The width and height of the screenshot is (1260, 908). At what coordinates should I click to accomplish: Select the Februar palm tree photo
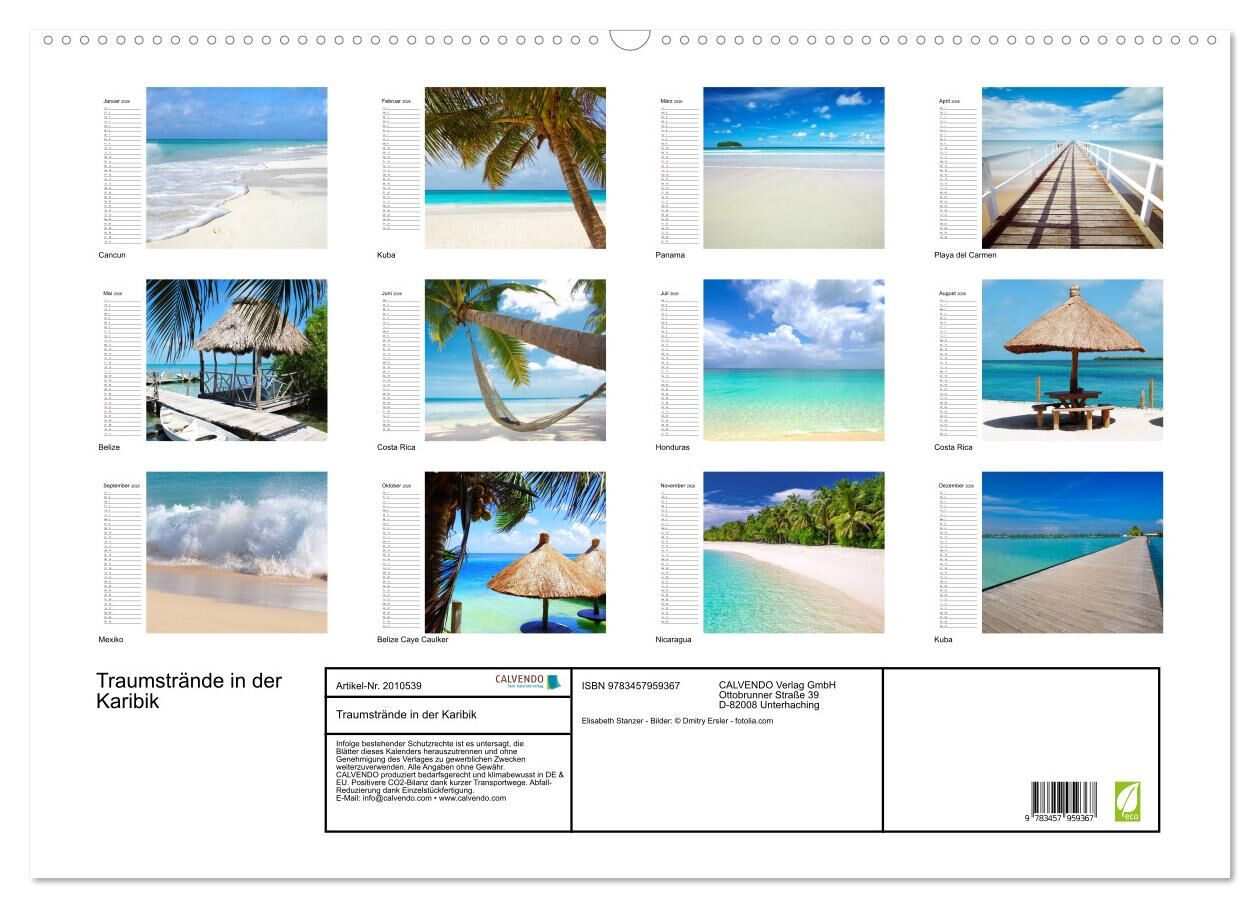point(515,167)
